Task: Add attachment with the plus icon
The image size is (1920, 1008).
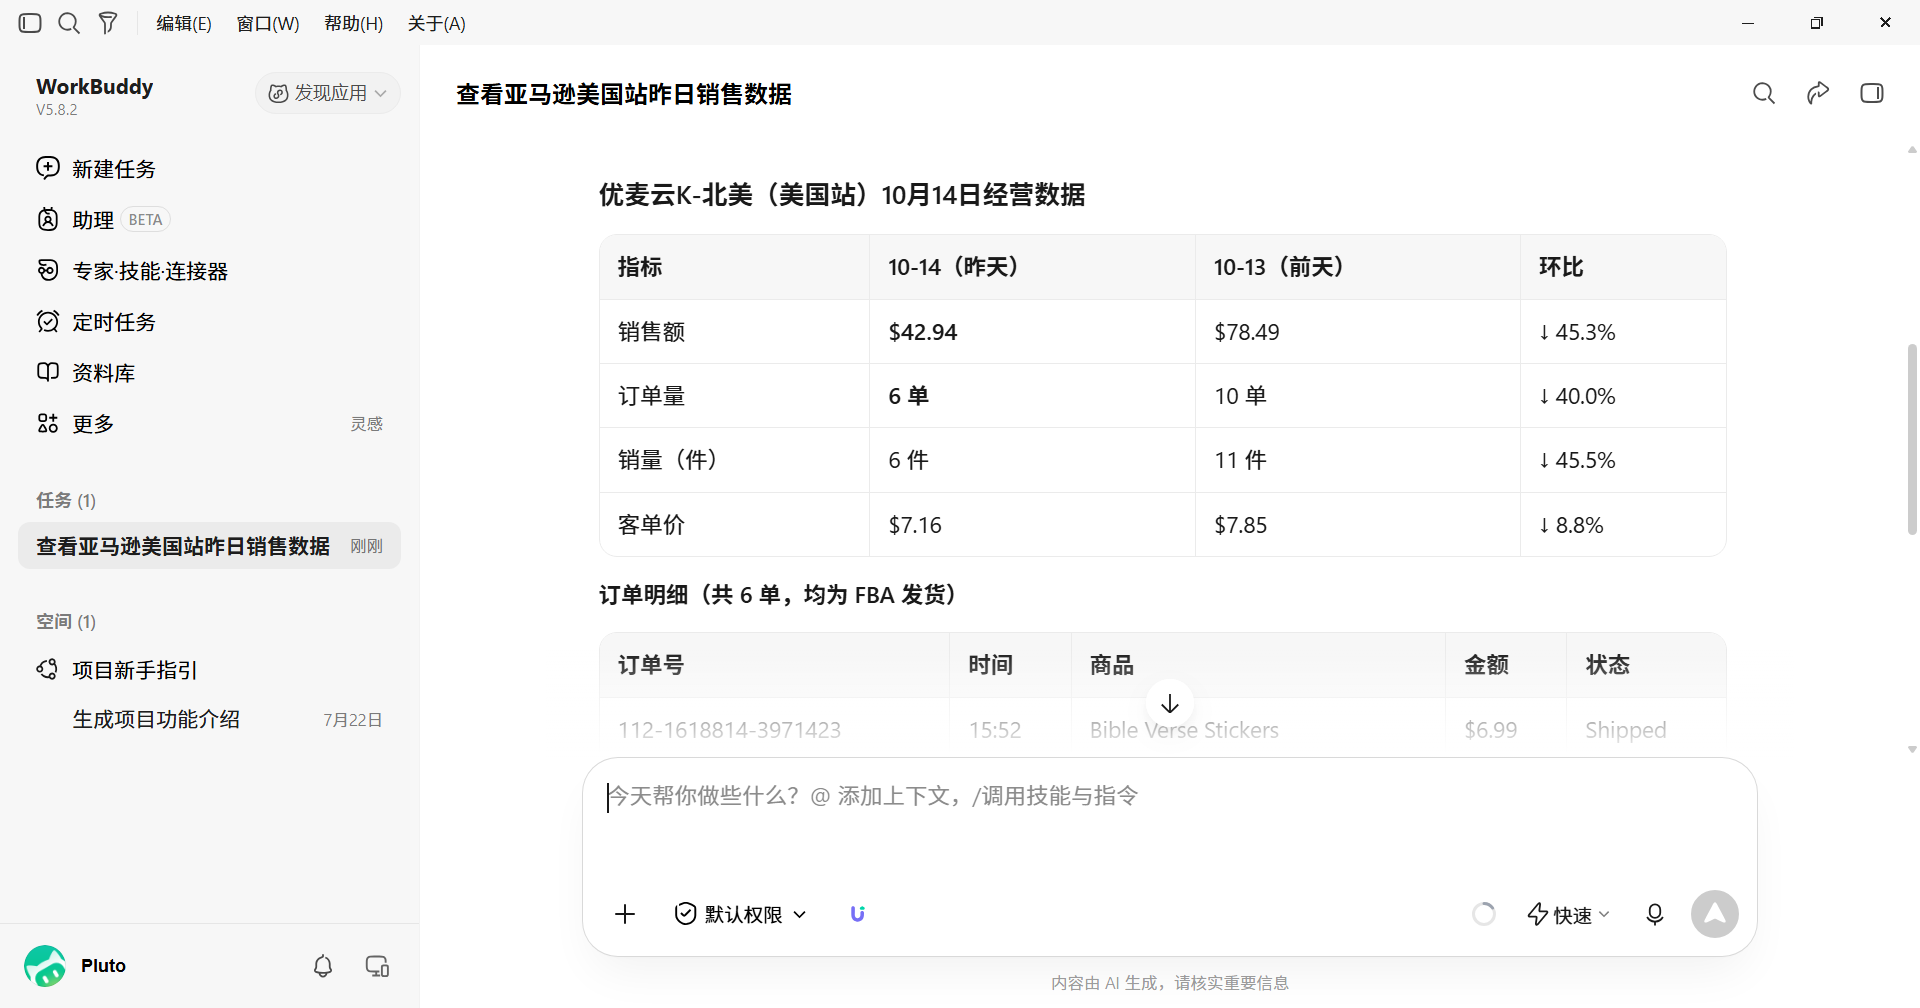Action: (625, 914)
